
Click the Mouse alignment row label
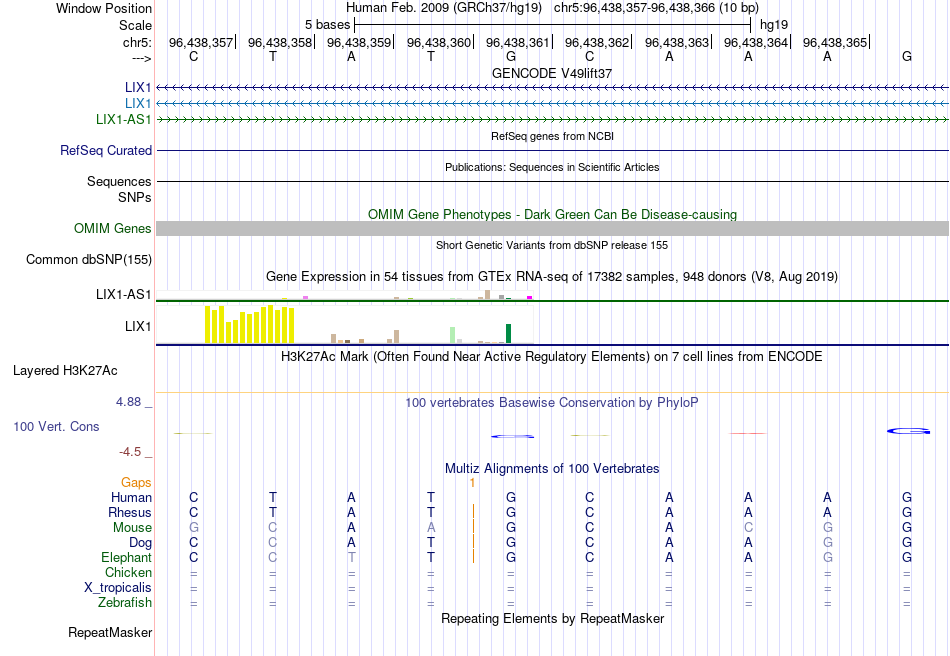click(132, 528)
